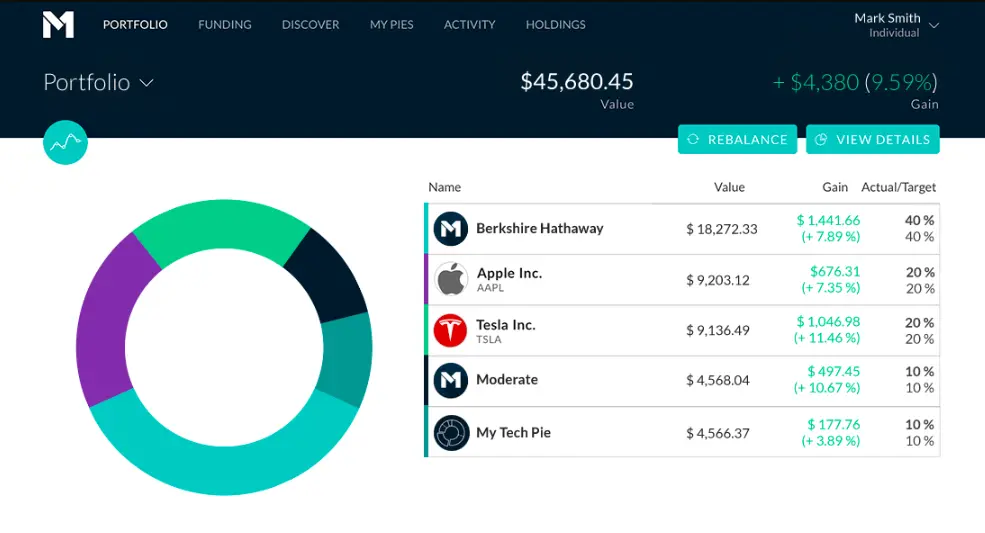Click the gain $ 1,046.98
Viewport: 985px width, 533px height.
(x=828, y=321)
